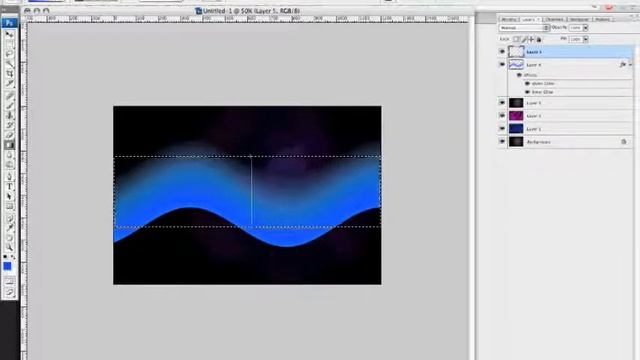The width and height of the screenshot is (640, 360).
Task: Select the Blur tool
Action: 9,155
